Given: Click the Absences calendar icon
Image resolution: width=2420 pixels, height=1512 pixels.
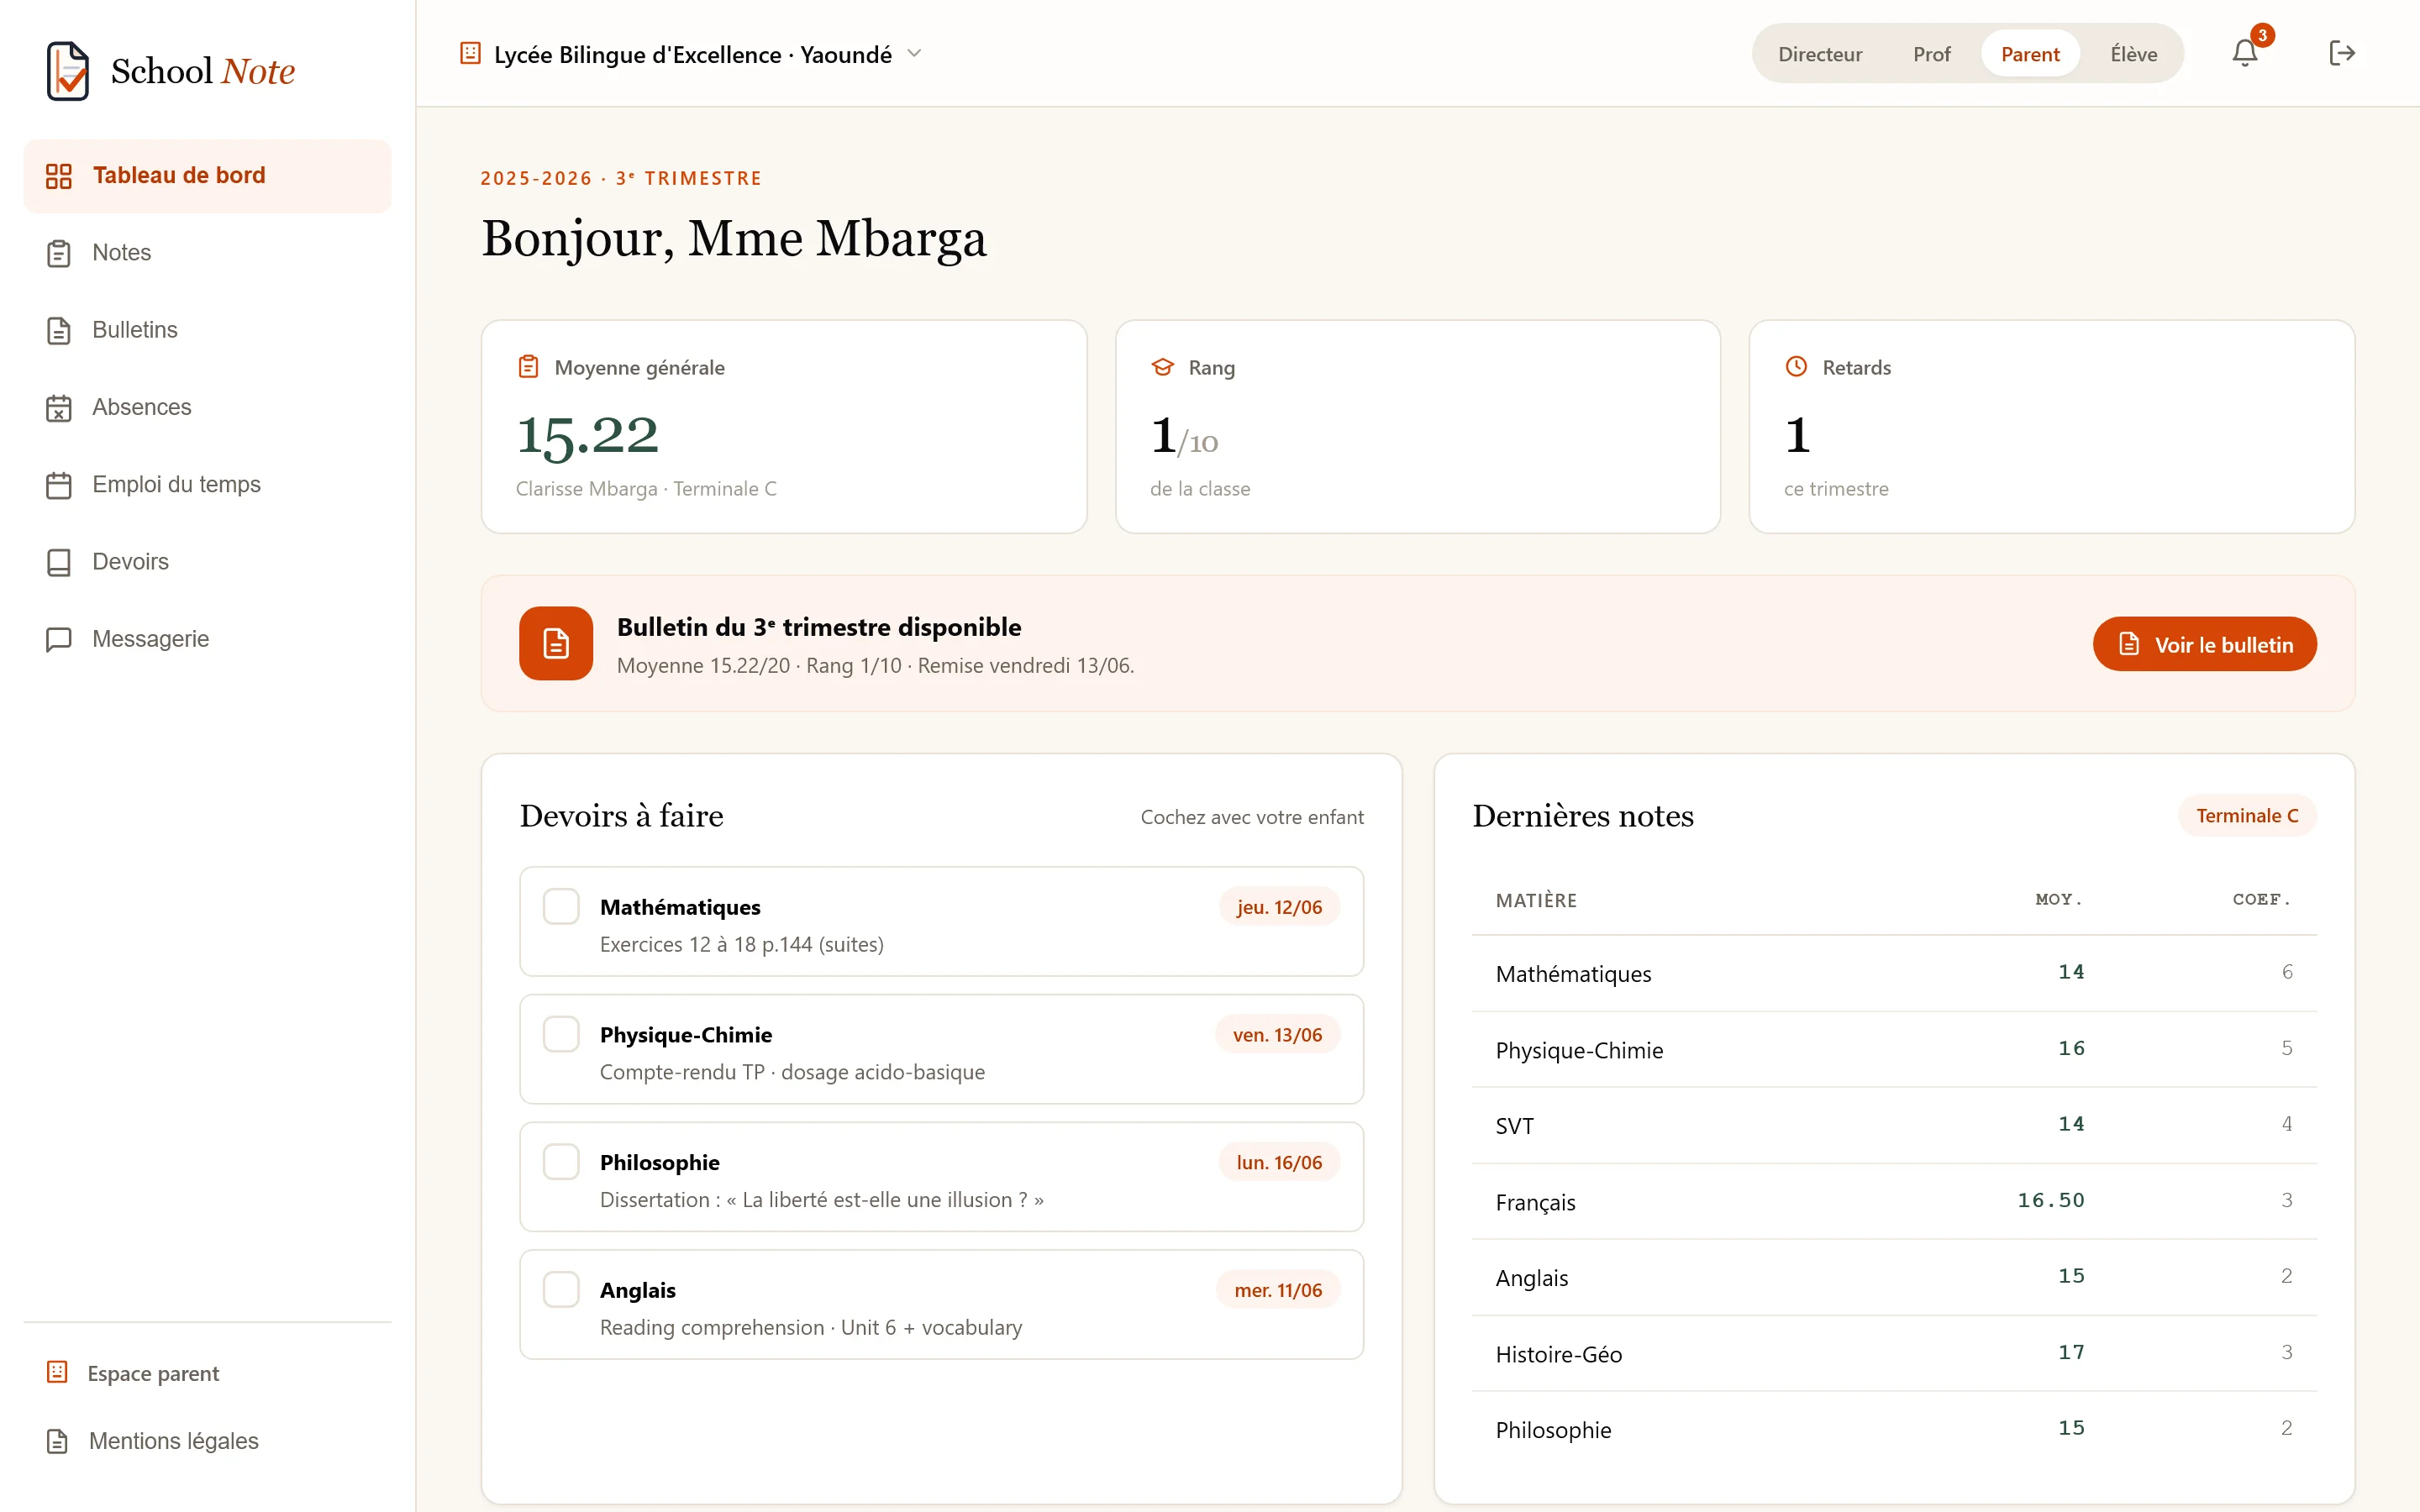Looking at the screenshot, I should [59, 407].
